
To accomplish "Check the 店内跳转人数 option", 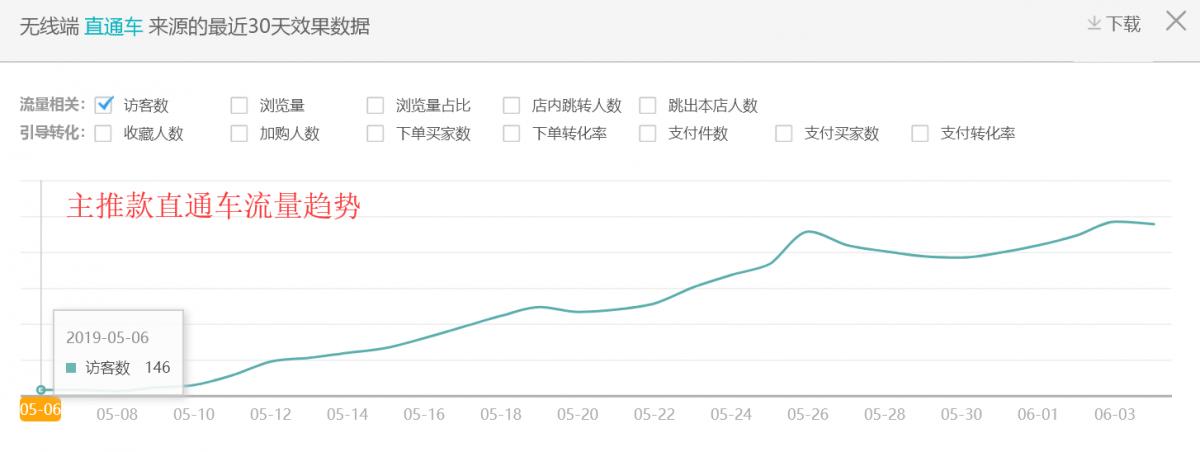I will (511, 105).
